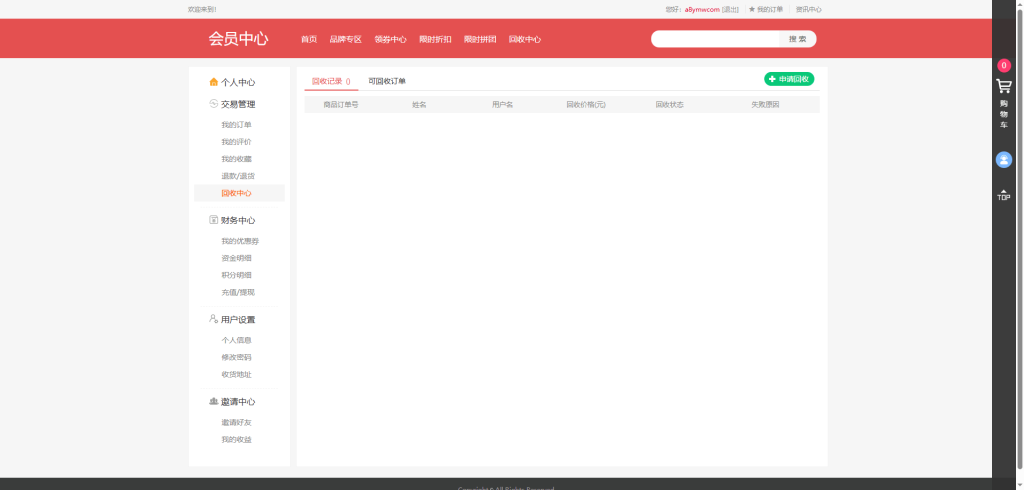Click the 回收状态 column header
1024x490 pixels.
point(669,105)
